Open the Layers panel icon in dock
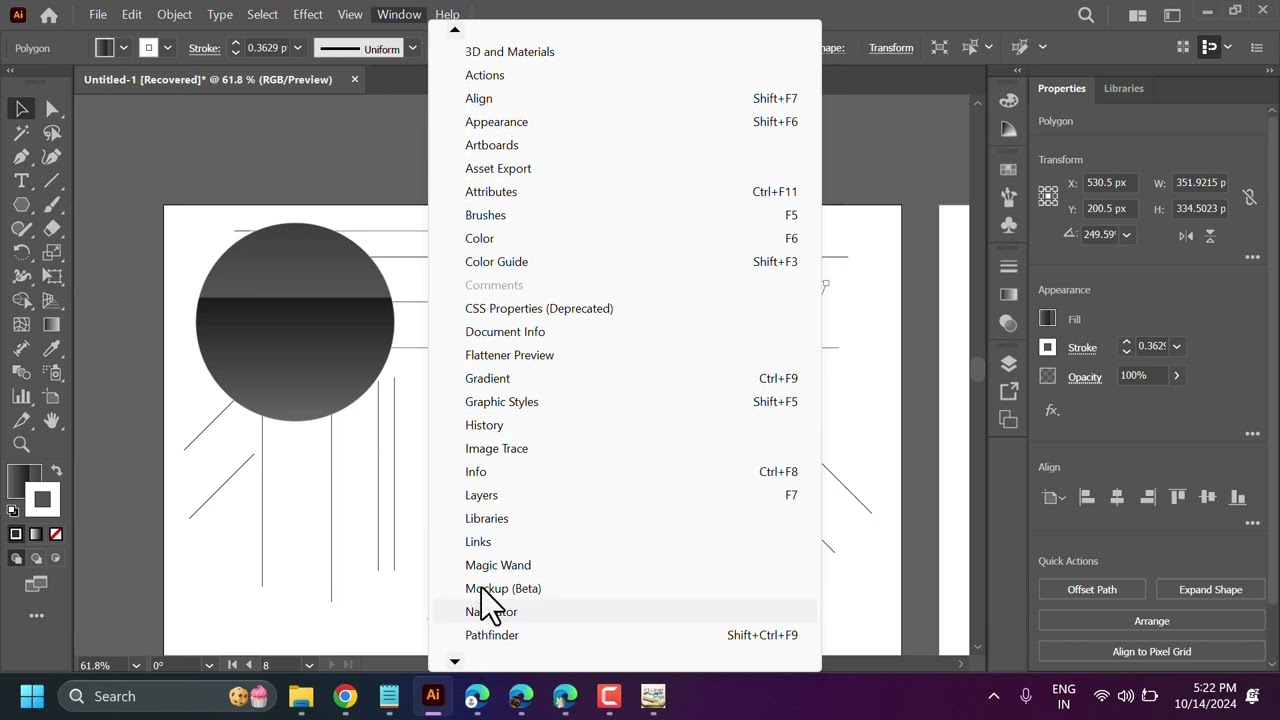This screenshot has width=1280, height=720. click(x=1008, y=363)
